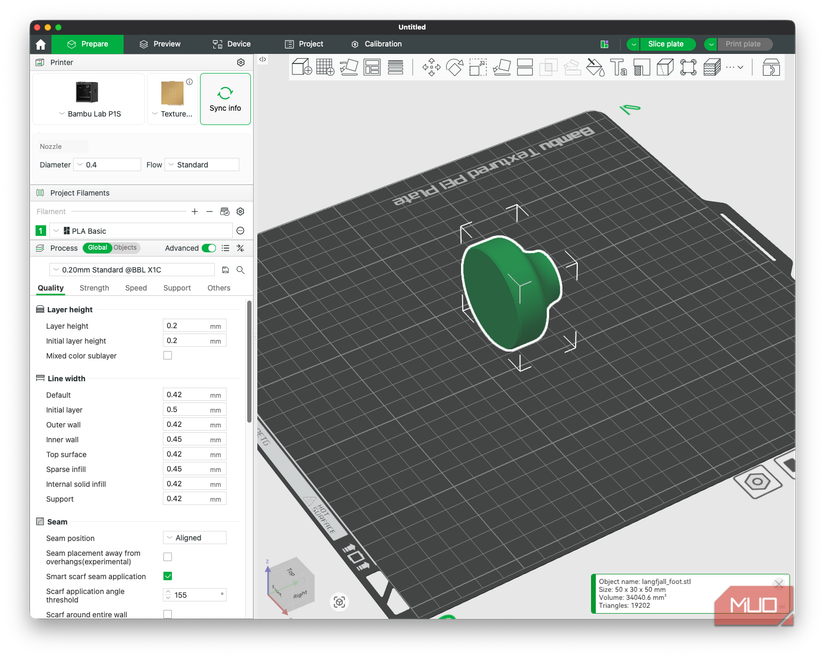Open the filament settings gear icon

[240, 211]
